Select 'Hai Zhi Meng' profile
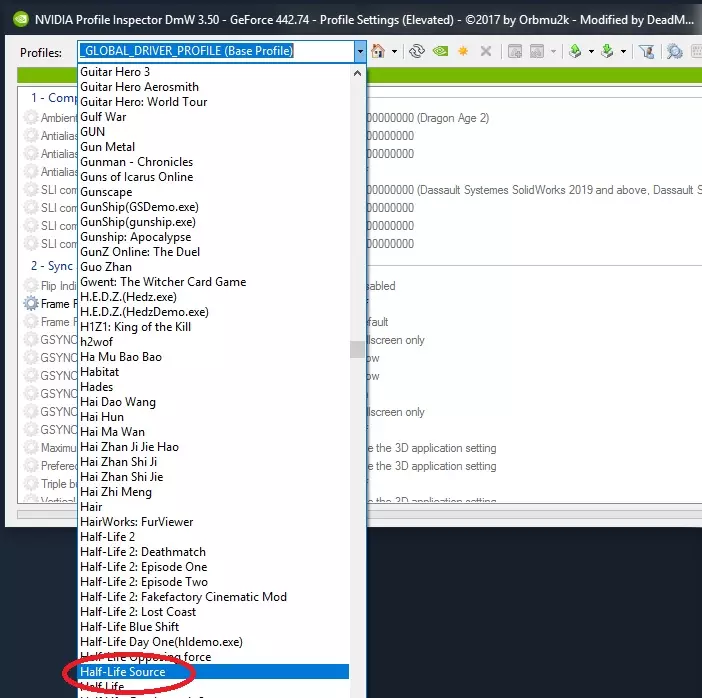The width and height of the screenshot is (702, 698). coord(214,492)
